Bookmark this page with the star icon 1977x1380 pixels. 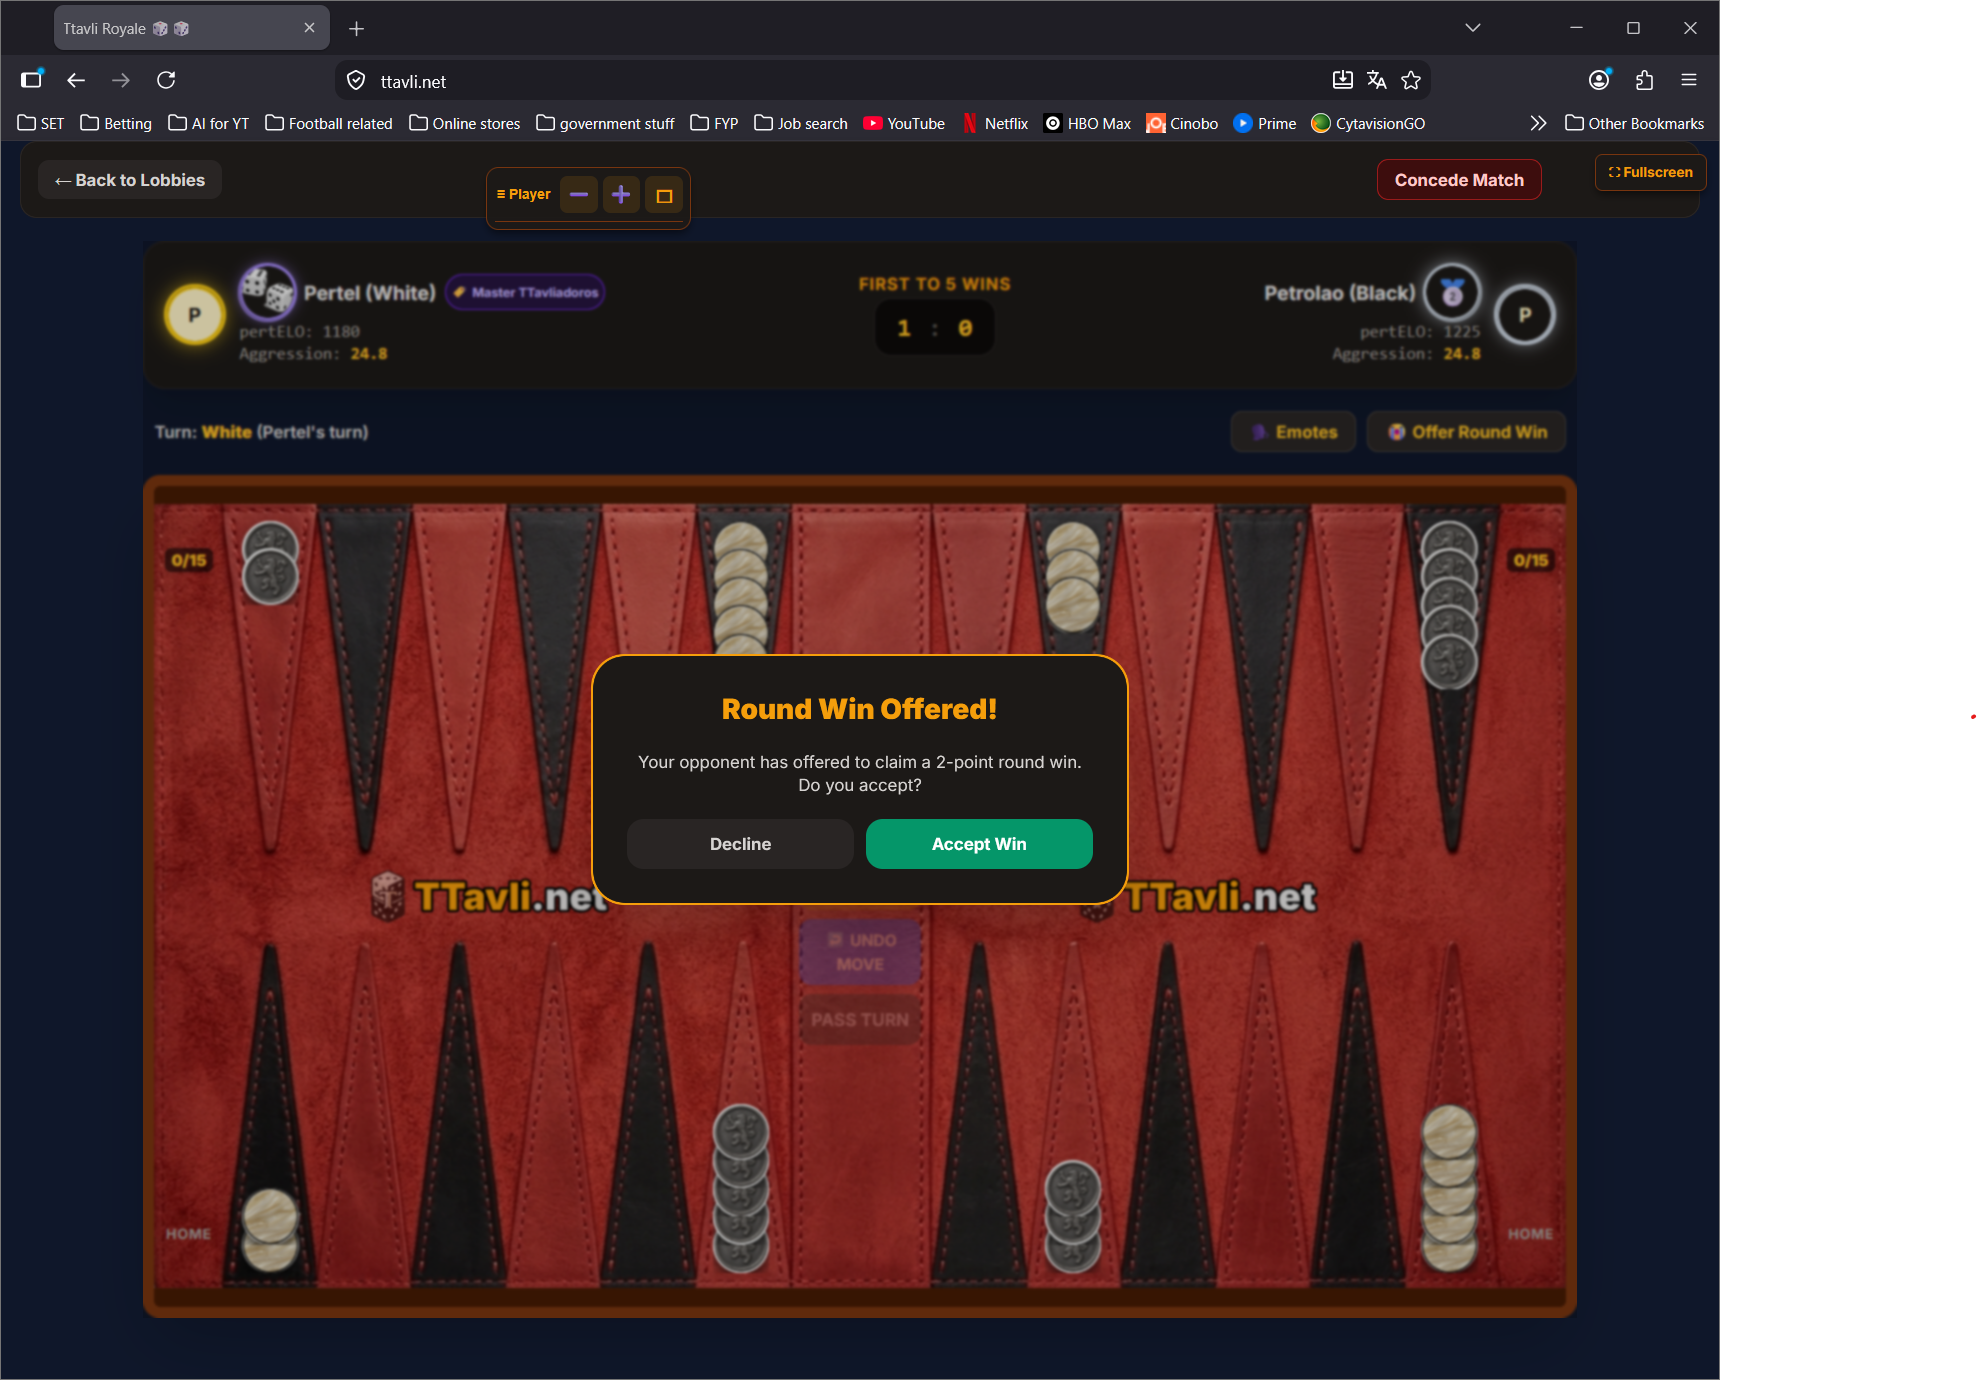click(x=1411, y=81)
